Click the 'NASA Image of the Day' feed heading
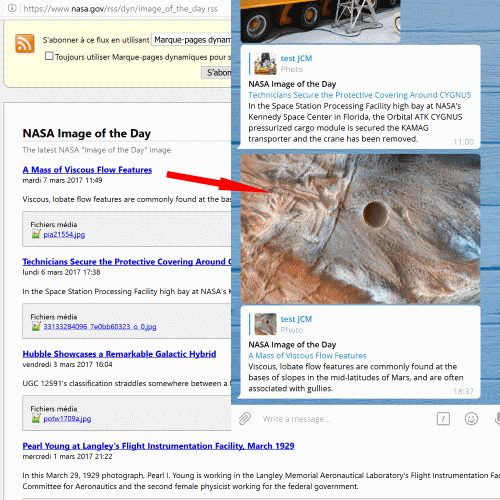Image resolution: width=500 pixels, height=500 pixels. pyautogui.click(x=87, y=133)
